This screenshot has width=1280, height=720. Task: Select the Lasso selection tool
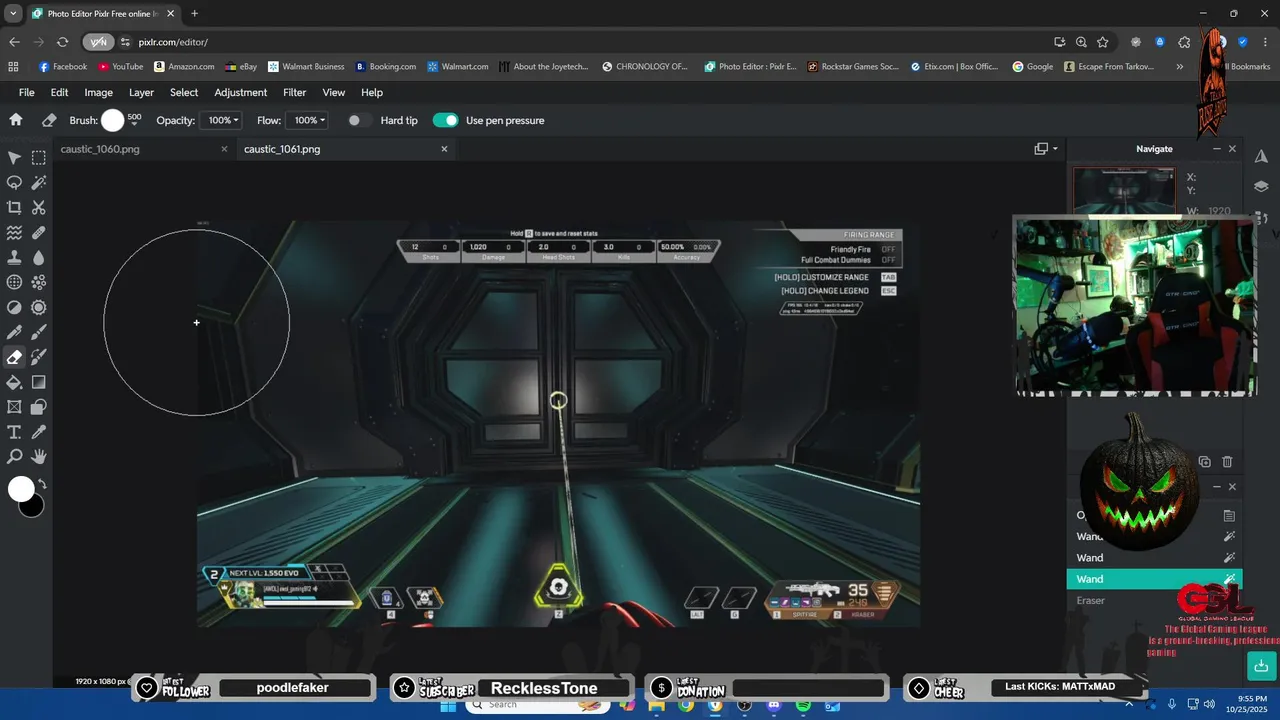click(14, 183)
